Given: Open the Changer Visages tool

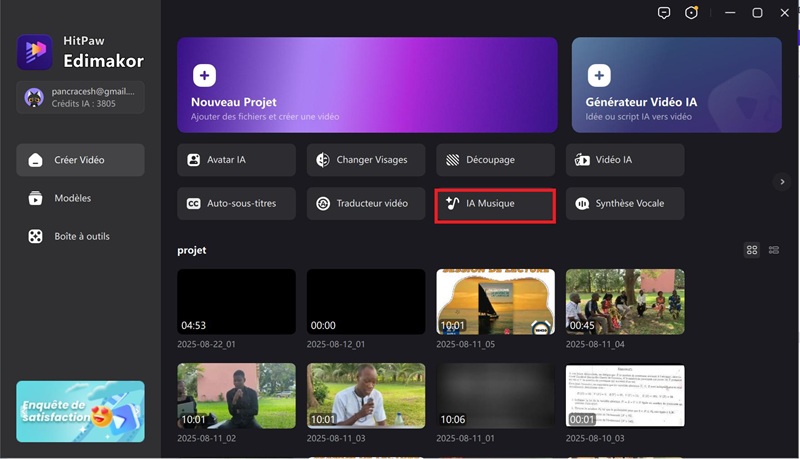Looking at the screenshot, I should (366, 160).
